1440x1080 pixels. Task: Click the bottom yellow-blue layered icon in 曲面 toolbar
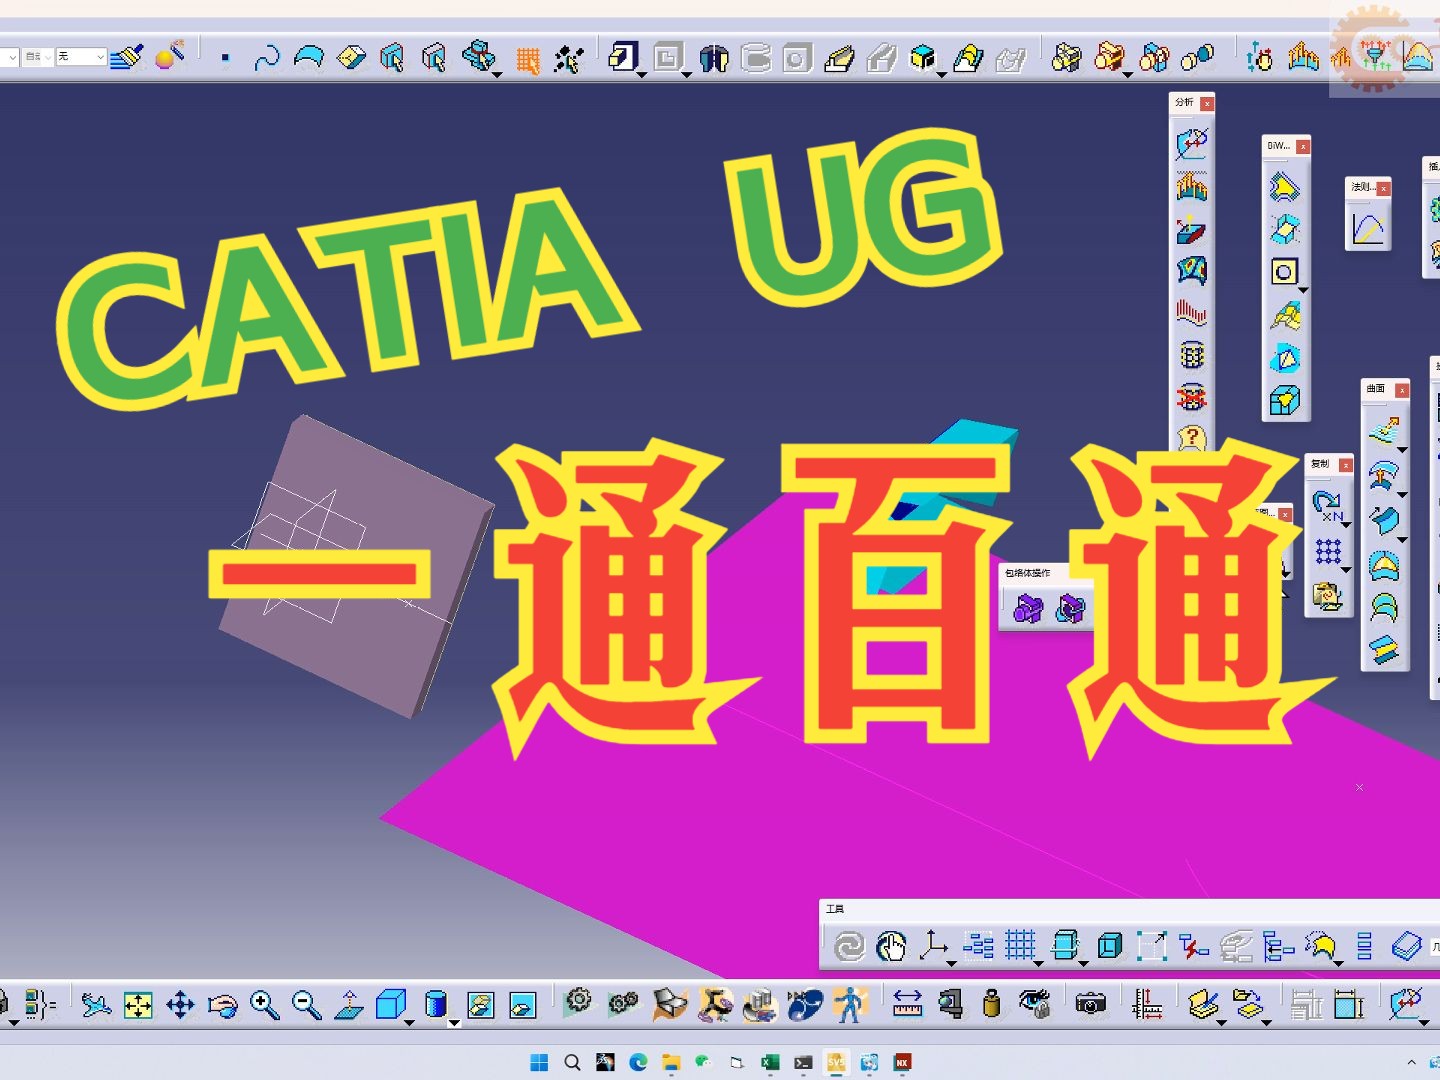pos(1384,650)
